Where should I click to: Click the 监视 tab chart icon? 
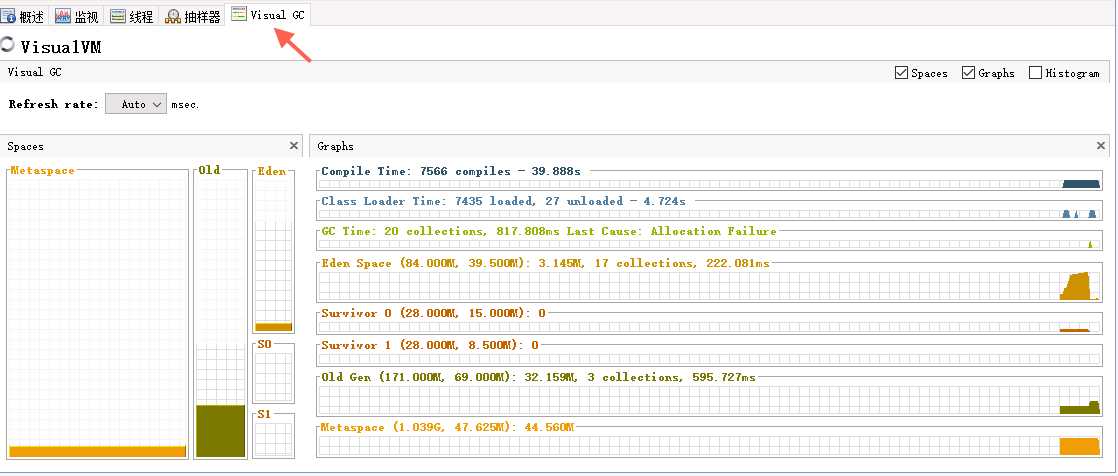point(63,16)
